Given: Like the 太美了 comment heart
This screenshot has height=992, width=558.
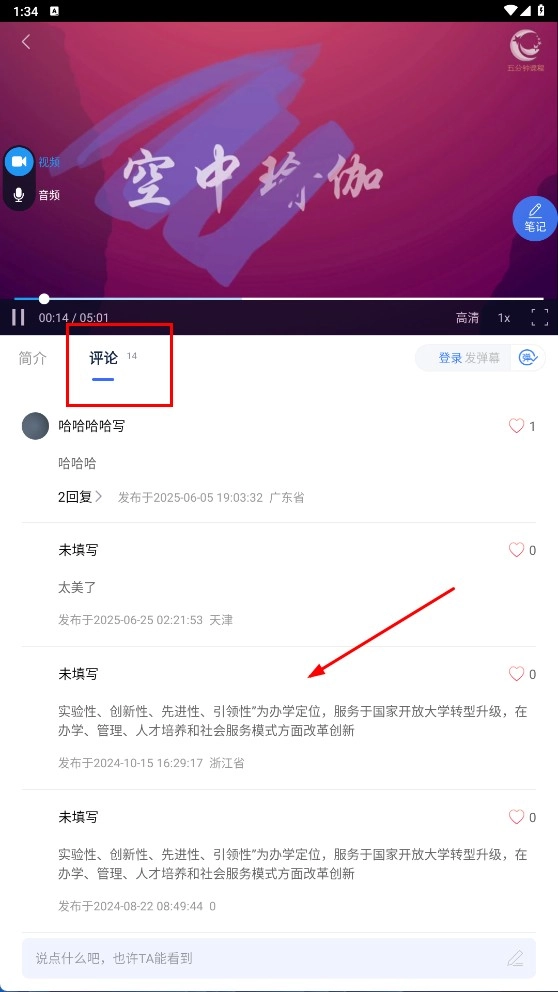Looking at the screenshot, I should click(516, 550).
